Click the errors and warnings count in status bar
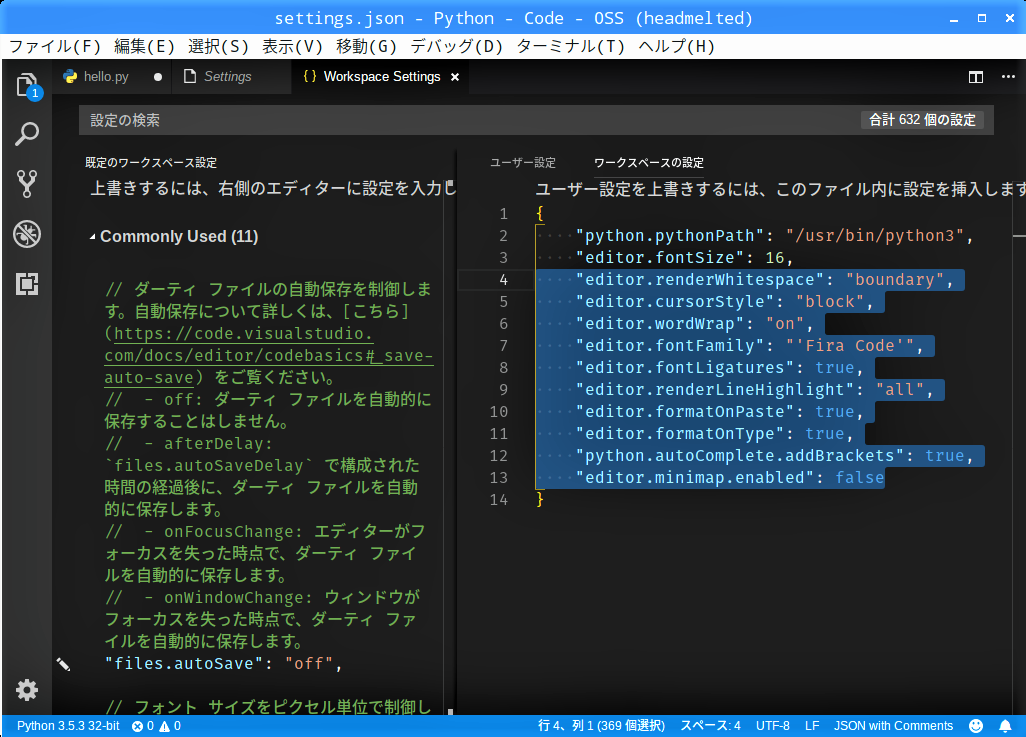Image resolution: width=1026 pixels, height=737 pixels. pyautogui.click(x=156, y=726)
